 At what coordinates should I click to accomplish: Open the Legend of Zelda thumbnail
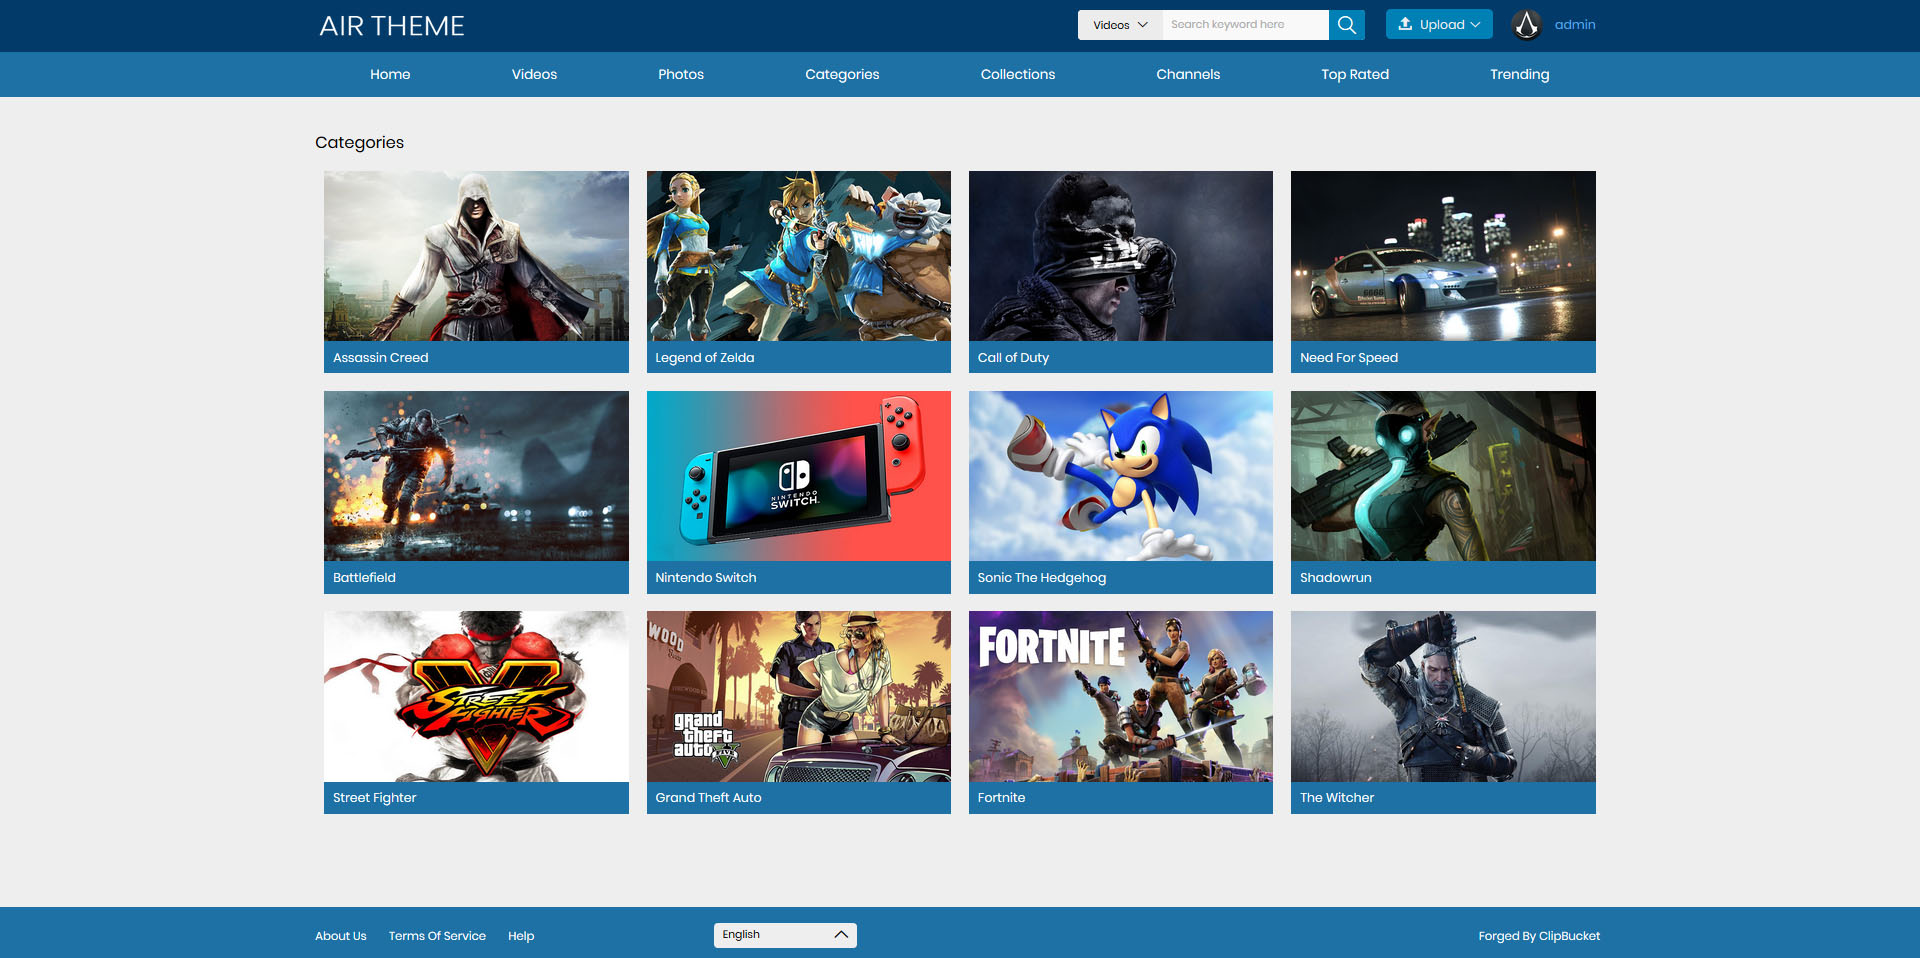798,256
